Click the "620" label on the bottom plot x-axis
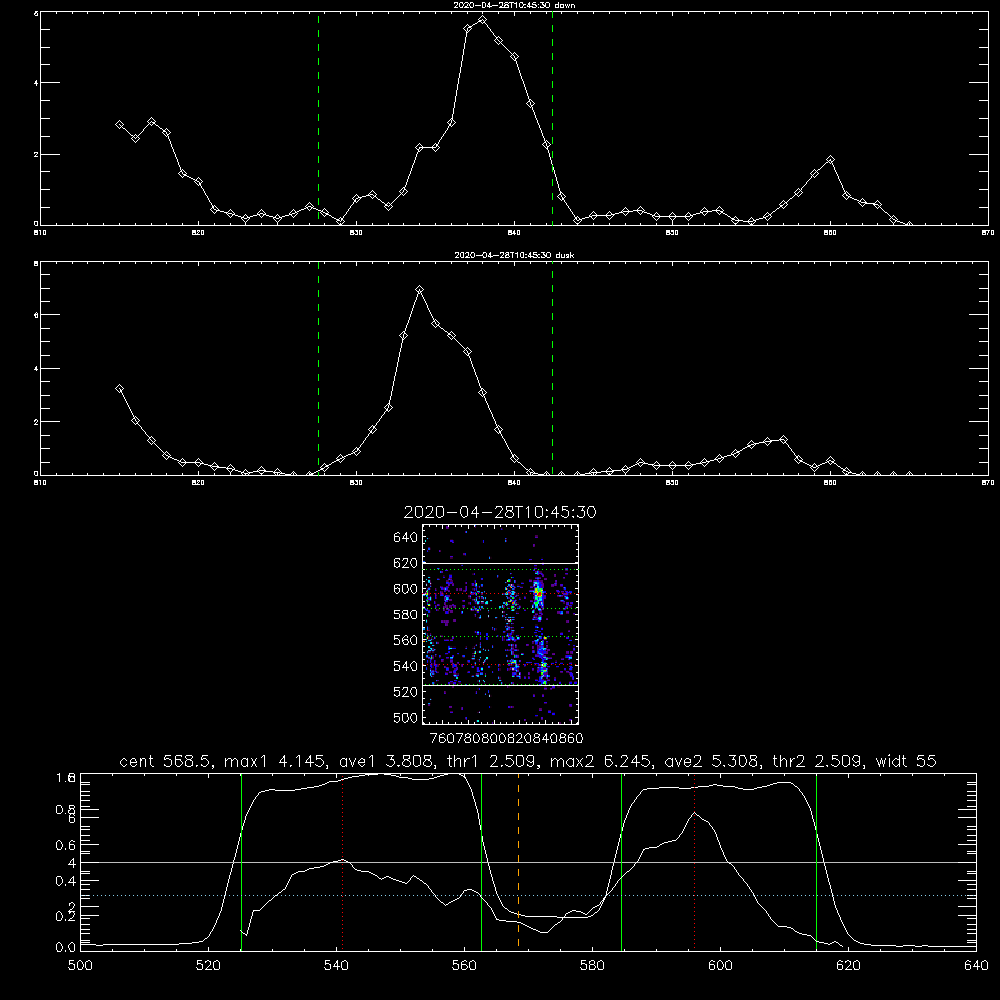The image size is (1000, 1000). coord(848,966)
